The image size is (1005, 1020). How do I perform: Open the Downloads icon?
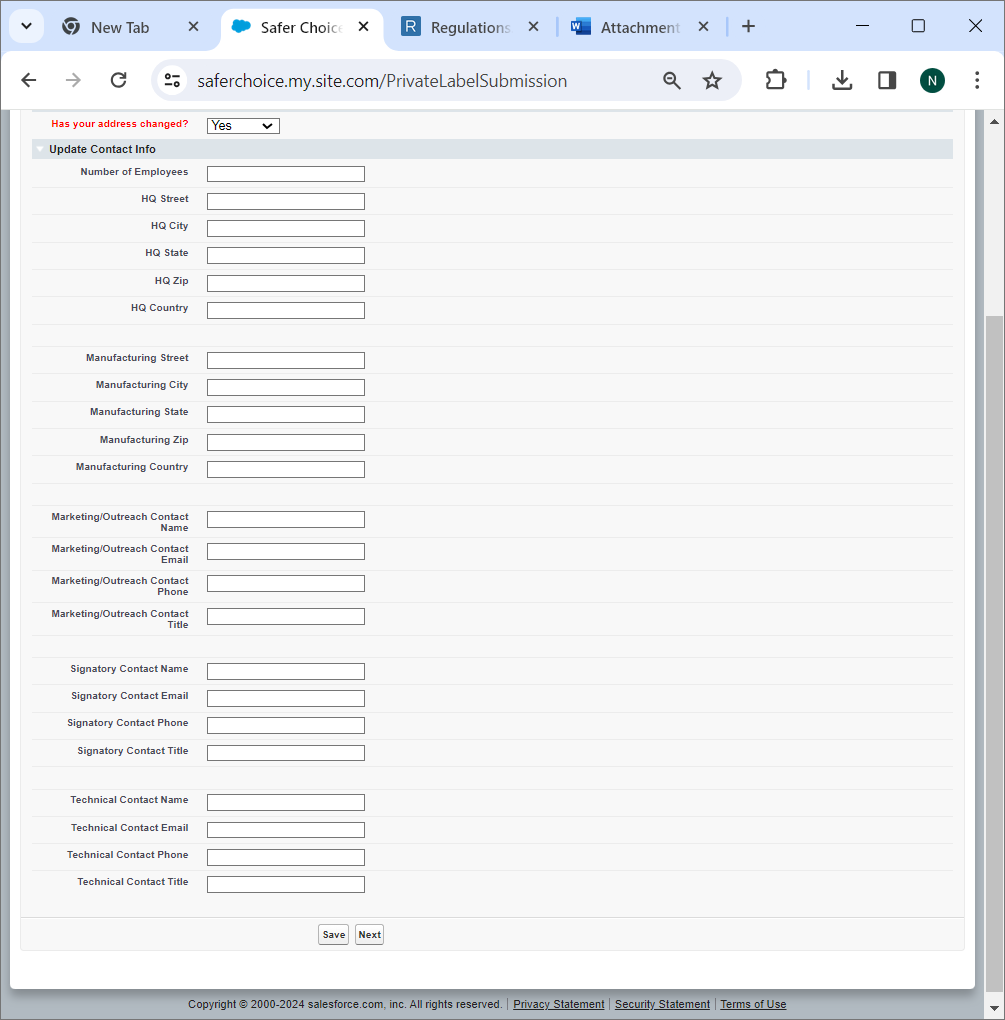tap(842, 80)
